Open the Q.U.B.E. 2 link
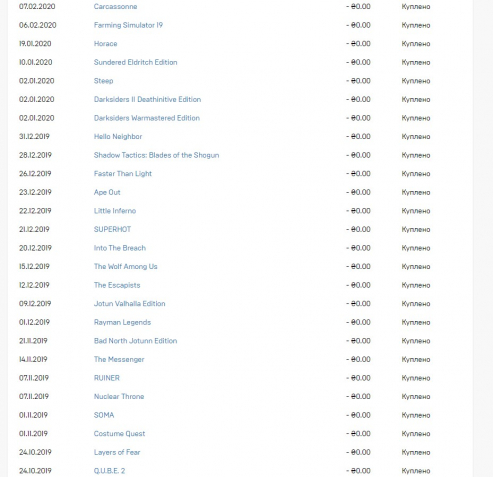Image resolution: width=493 pixels, height=477 pixels. [109, 471]
